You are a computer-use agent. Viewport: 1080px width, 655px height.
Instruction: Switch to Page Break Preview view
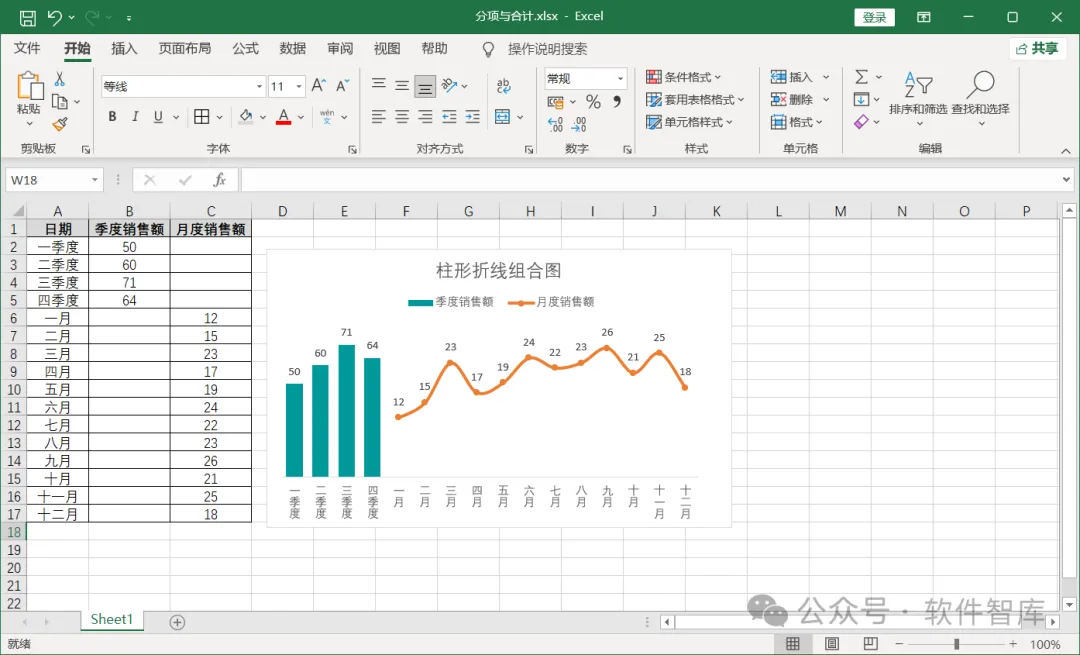pos(871,644)
